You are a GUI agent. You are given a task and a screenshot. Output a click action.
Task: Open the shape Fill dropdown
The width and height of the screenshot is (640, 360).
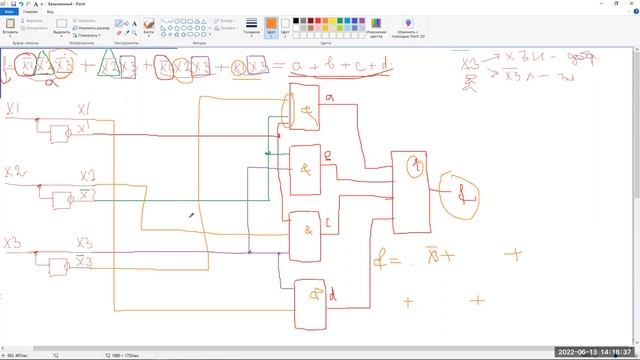coord(225,28)
